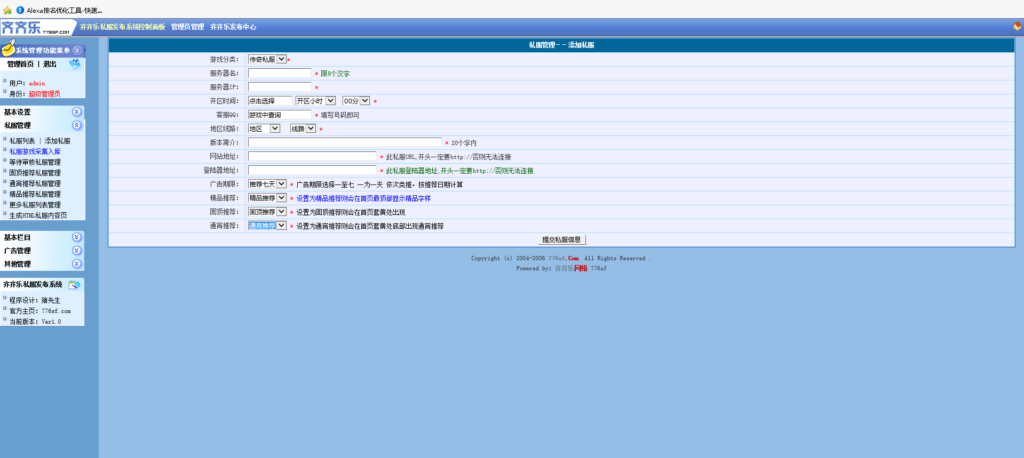Click the 网站地址 input field
Image resolution: width=1024 pixels, height=458 pixels.
pos(312,156)
